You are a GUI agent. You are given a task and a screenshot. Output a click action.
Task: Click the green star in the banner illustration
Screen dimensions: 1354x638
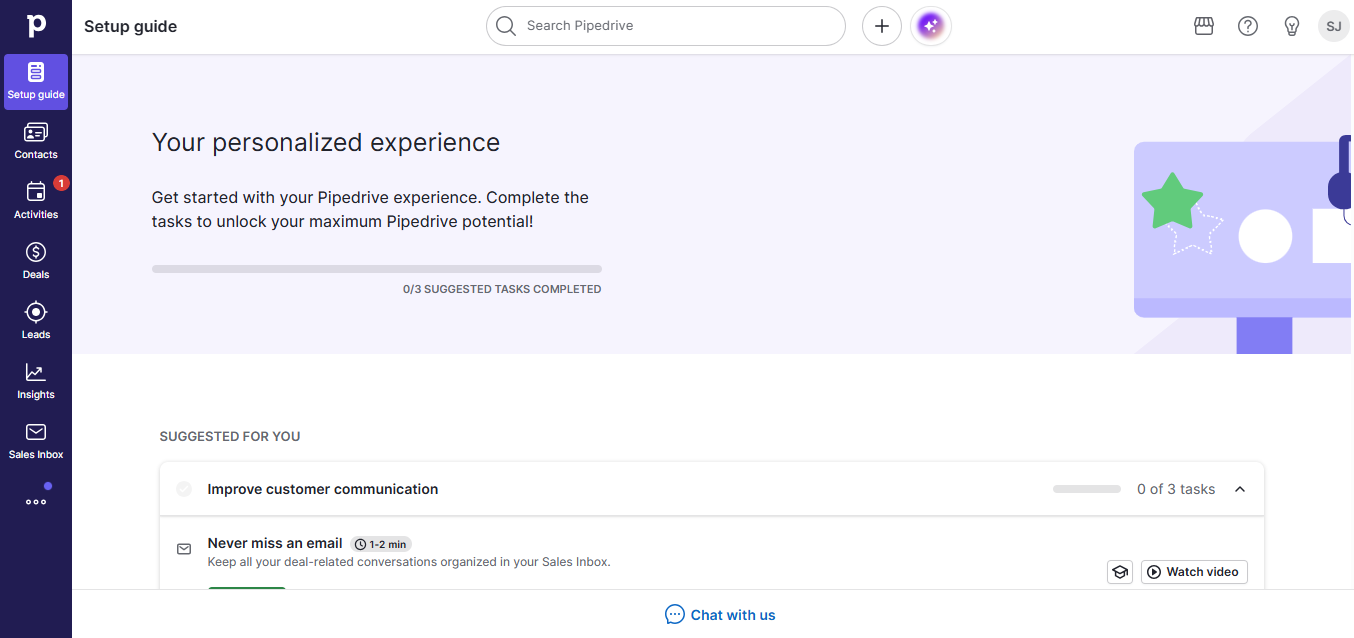pos(1172,202)
